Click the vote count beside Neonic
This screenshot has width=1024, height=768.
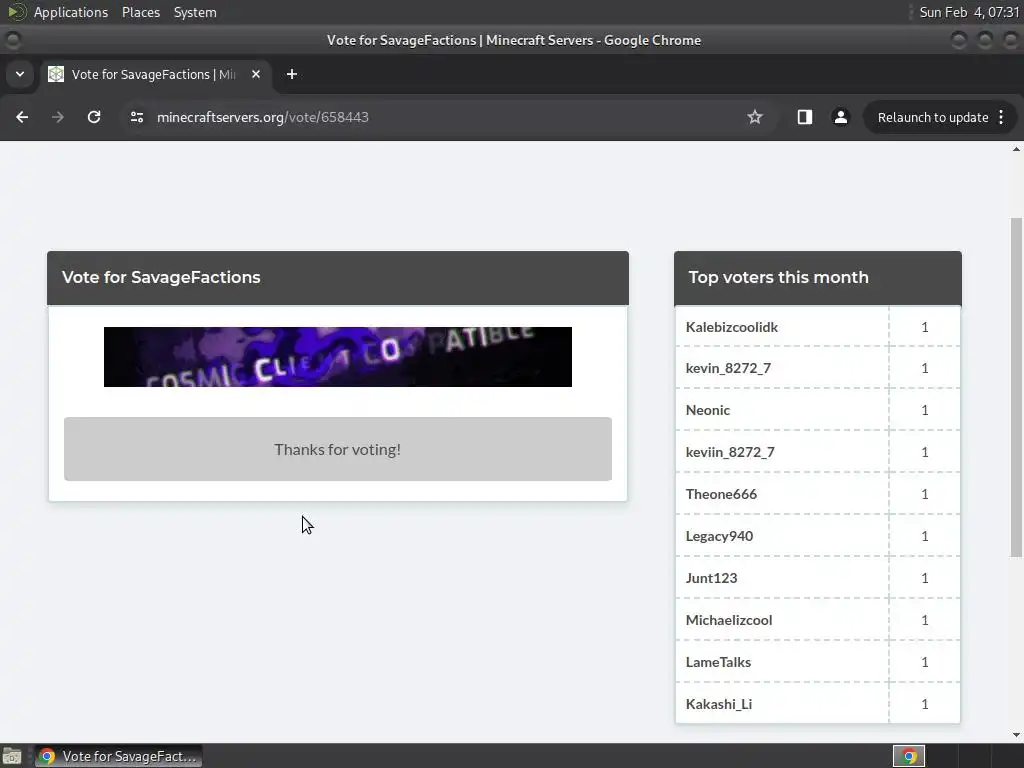click(925, 410)
